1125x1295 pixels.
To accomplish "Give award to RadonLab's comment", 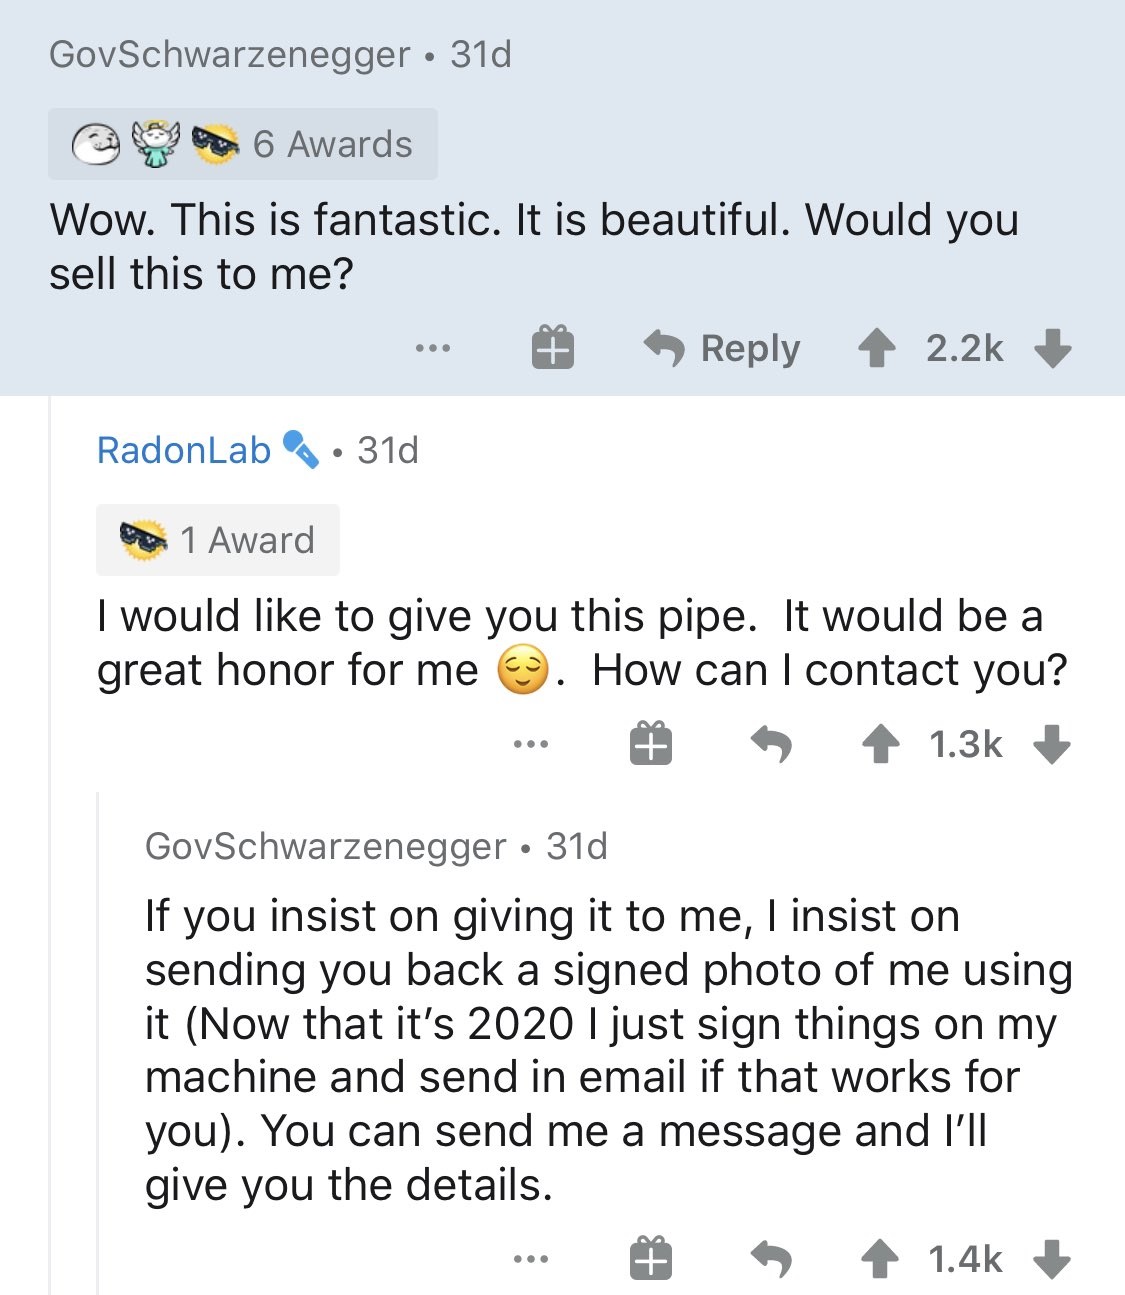I will [650, 744].
